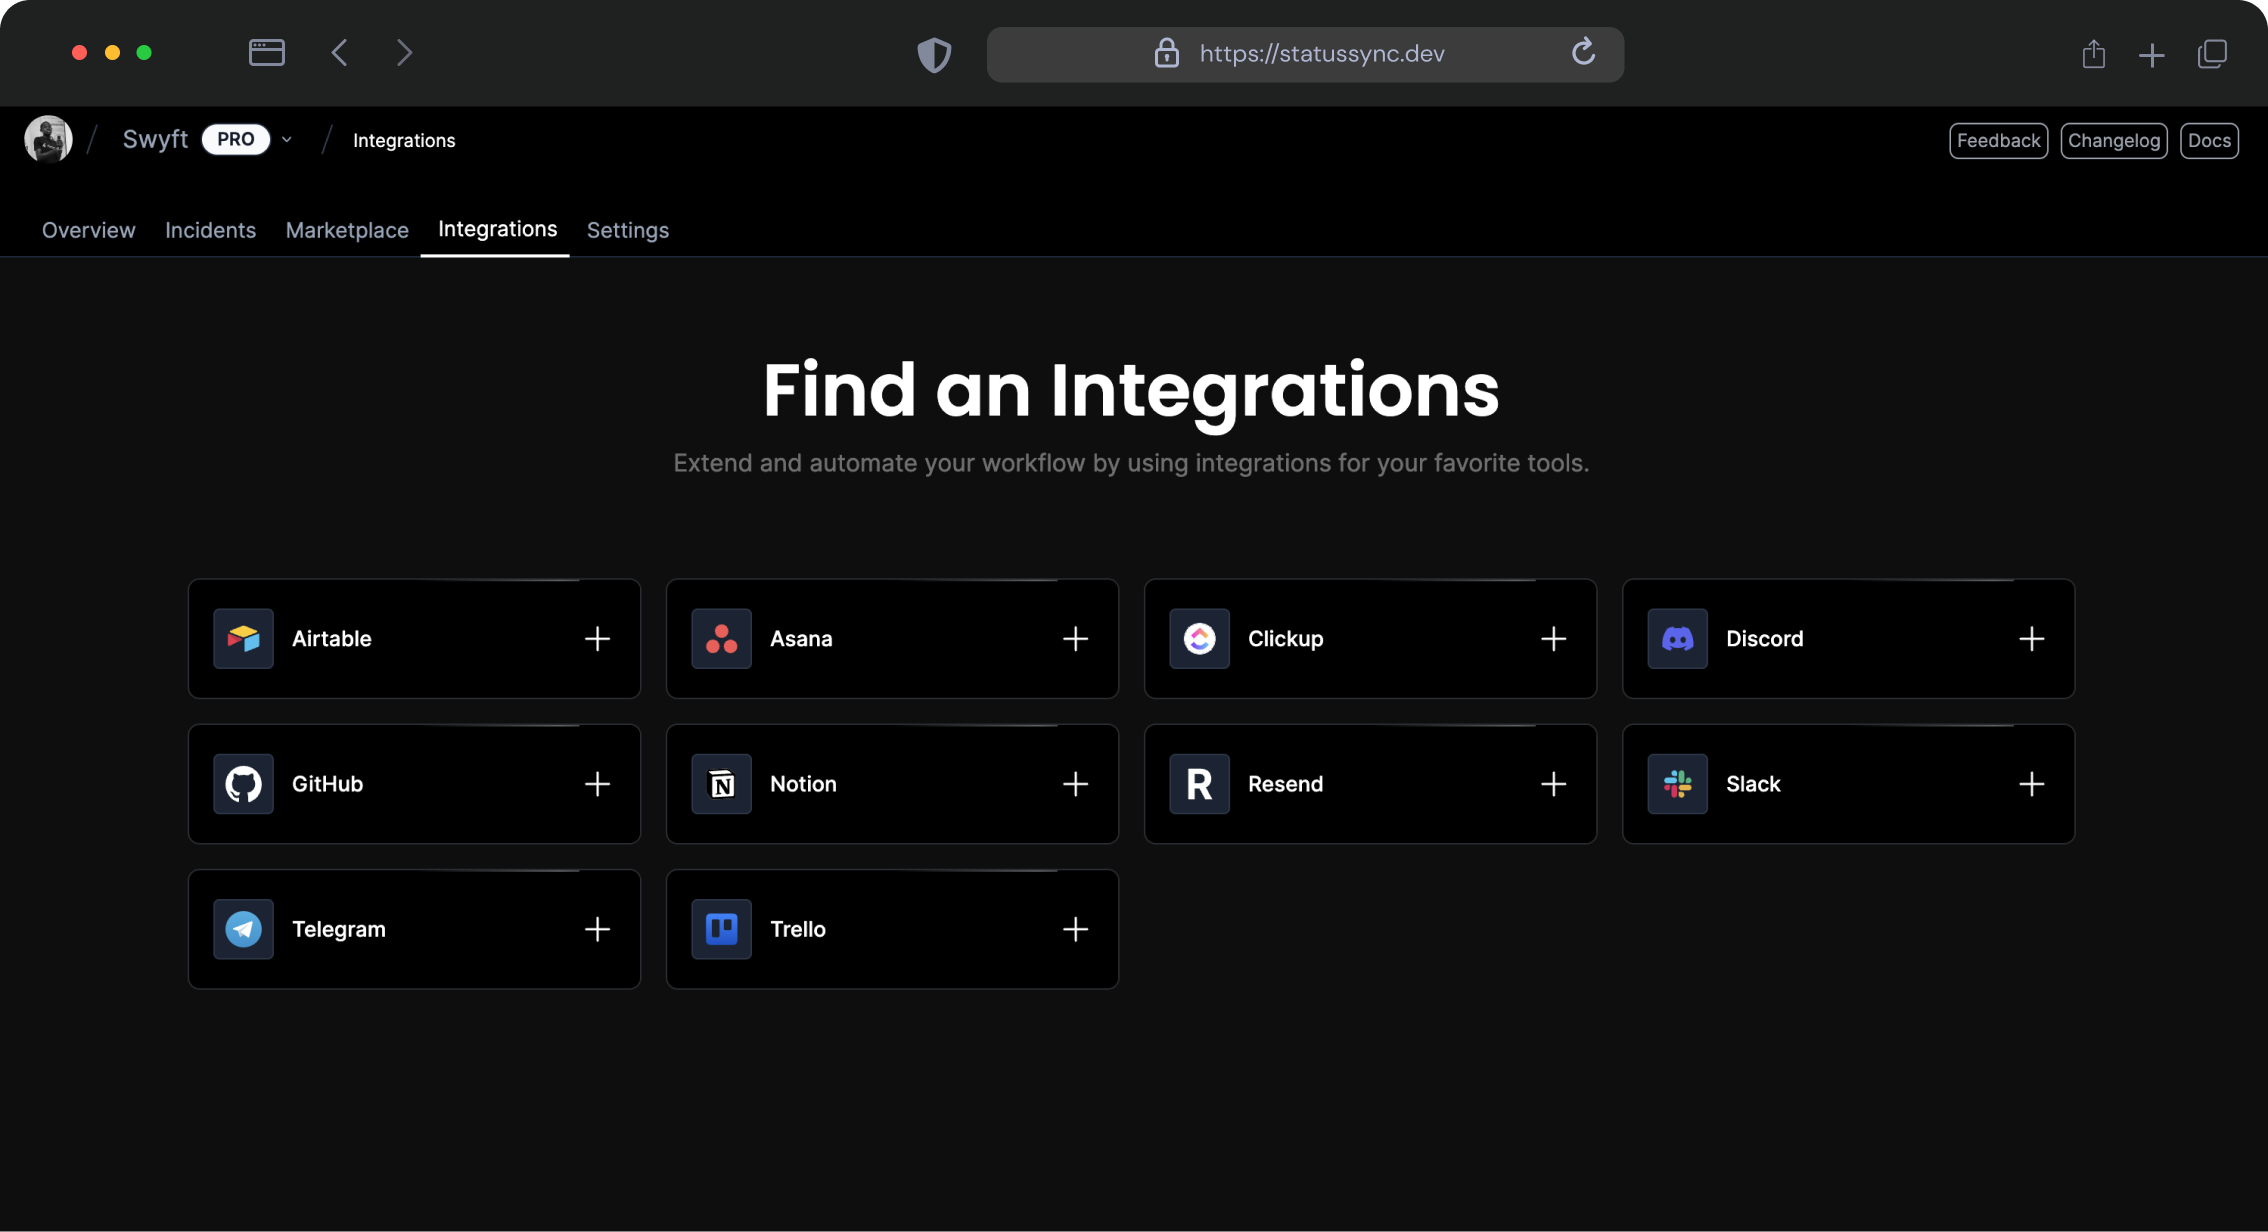This screenshot has height=1232, width=2268.
Task: Expand the Swyft workspace switcher chevron
Action: point(287,140)
